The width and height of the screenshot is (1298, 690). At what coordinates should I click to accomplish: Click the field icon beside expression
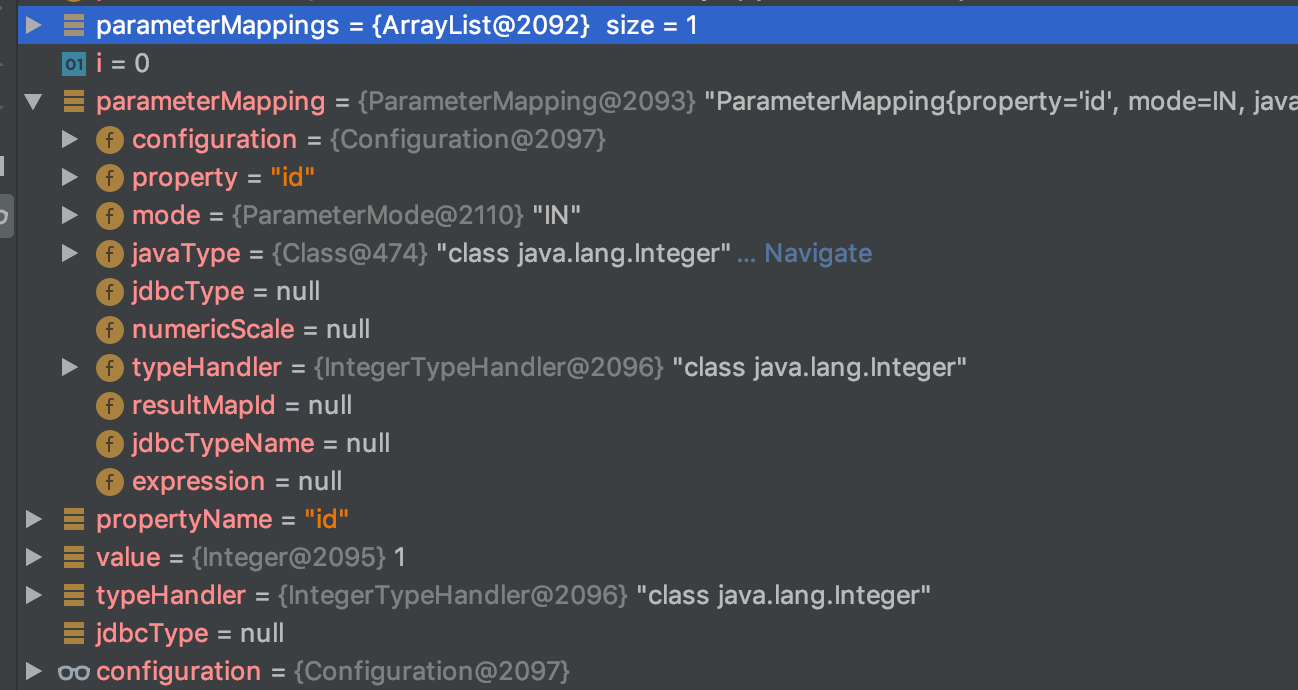109,482
